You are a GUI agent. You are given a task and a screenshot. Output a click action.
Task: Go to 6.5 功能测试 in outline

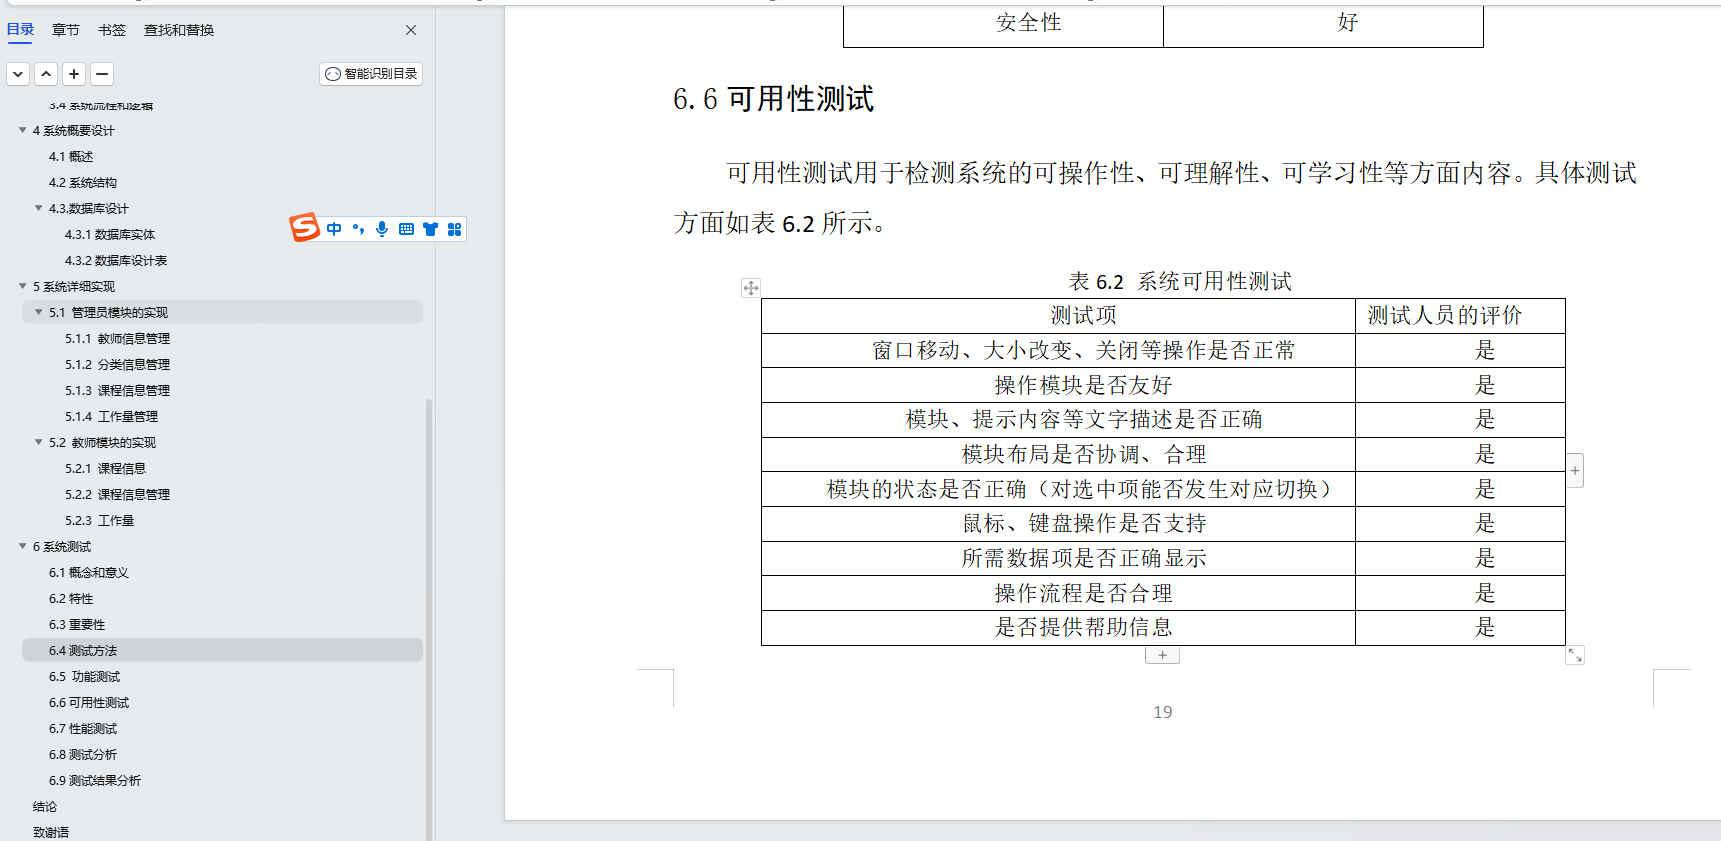(85, 677)
